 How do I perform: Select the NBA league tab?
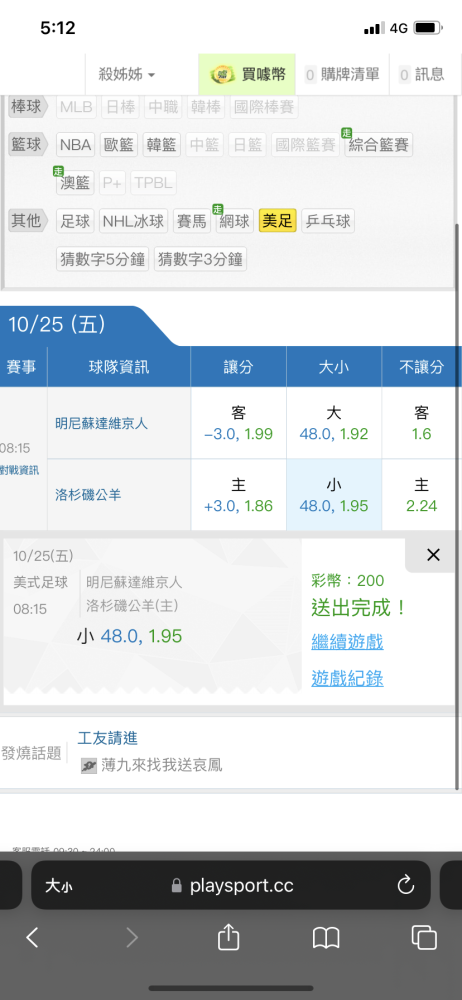[76, 145]
